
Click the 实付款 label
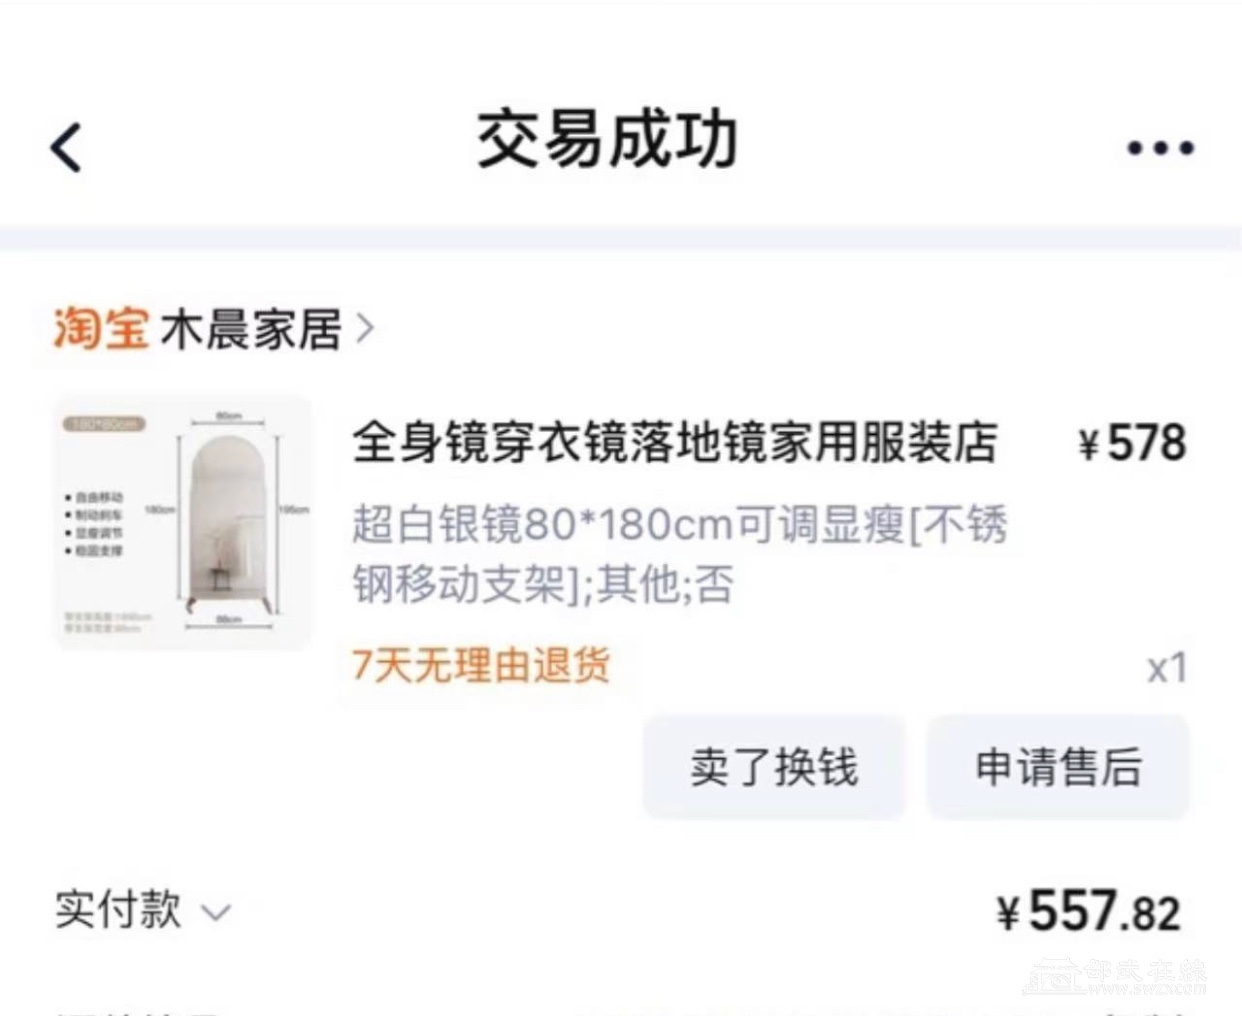[x=118, y=910]
